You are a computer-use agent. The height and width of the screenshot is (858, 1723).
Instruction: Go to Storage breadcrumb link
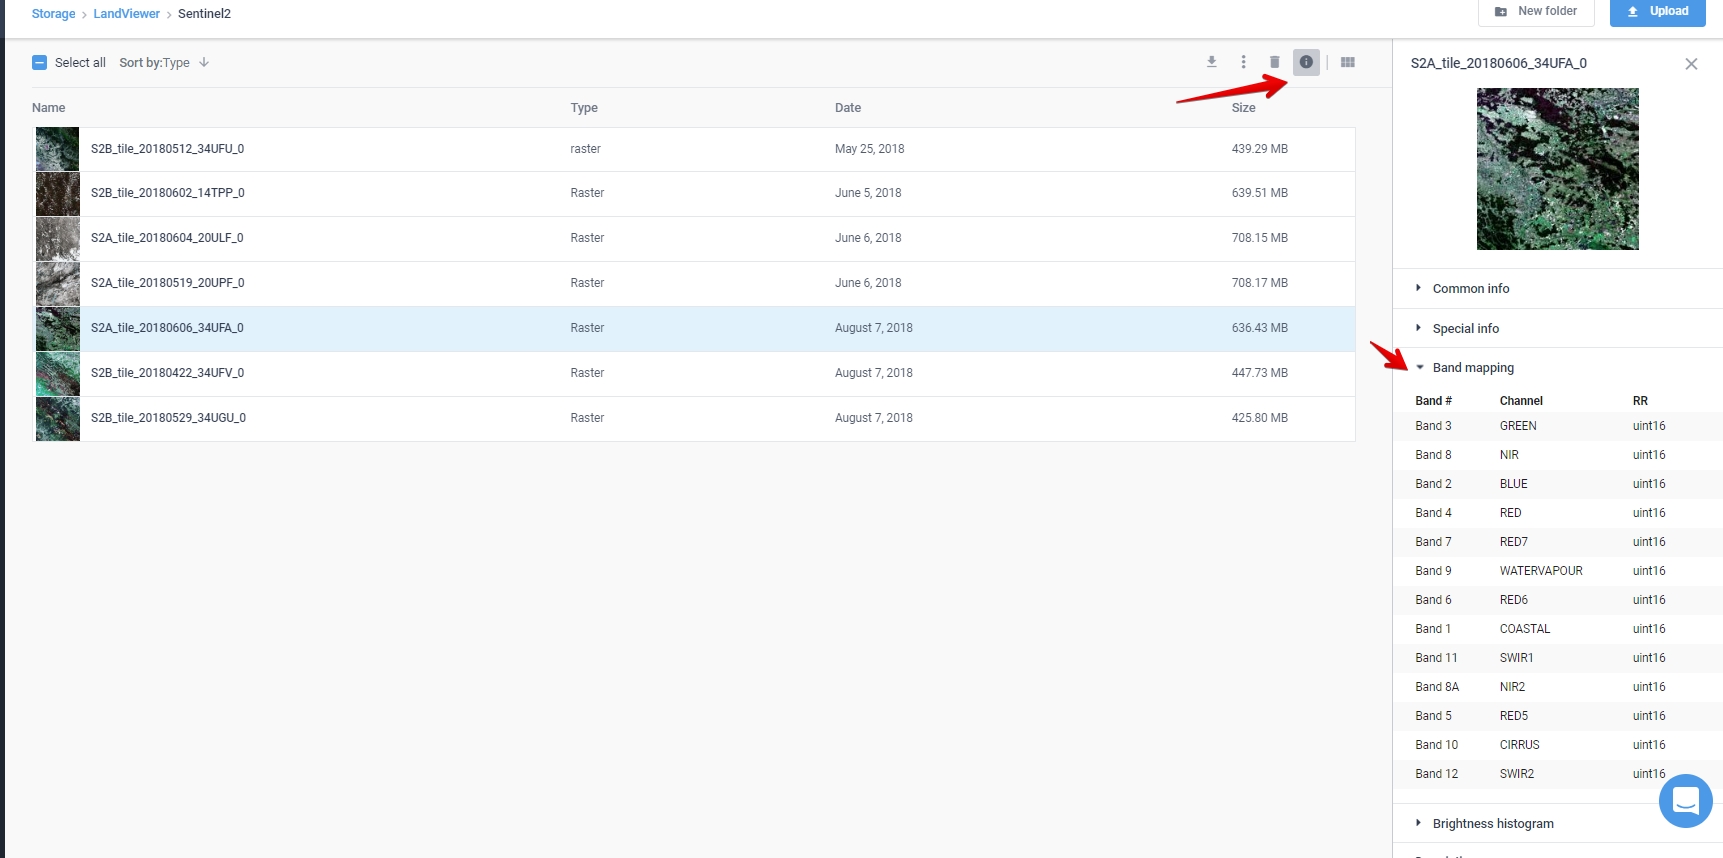pyautogui.click(x=53, y=14)
